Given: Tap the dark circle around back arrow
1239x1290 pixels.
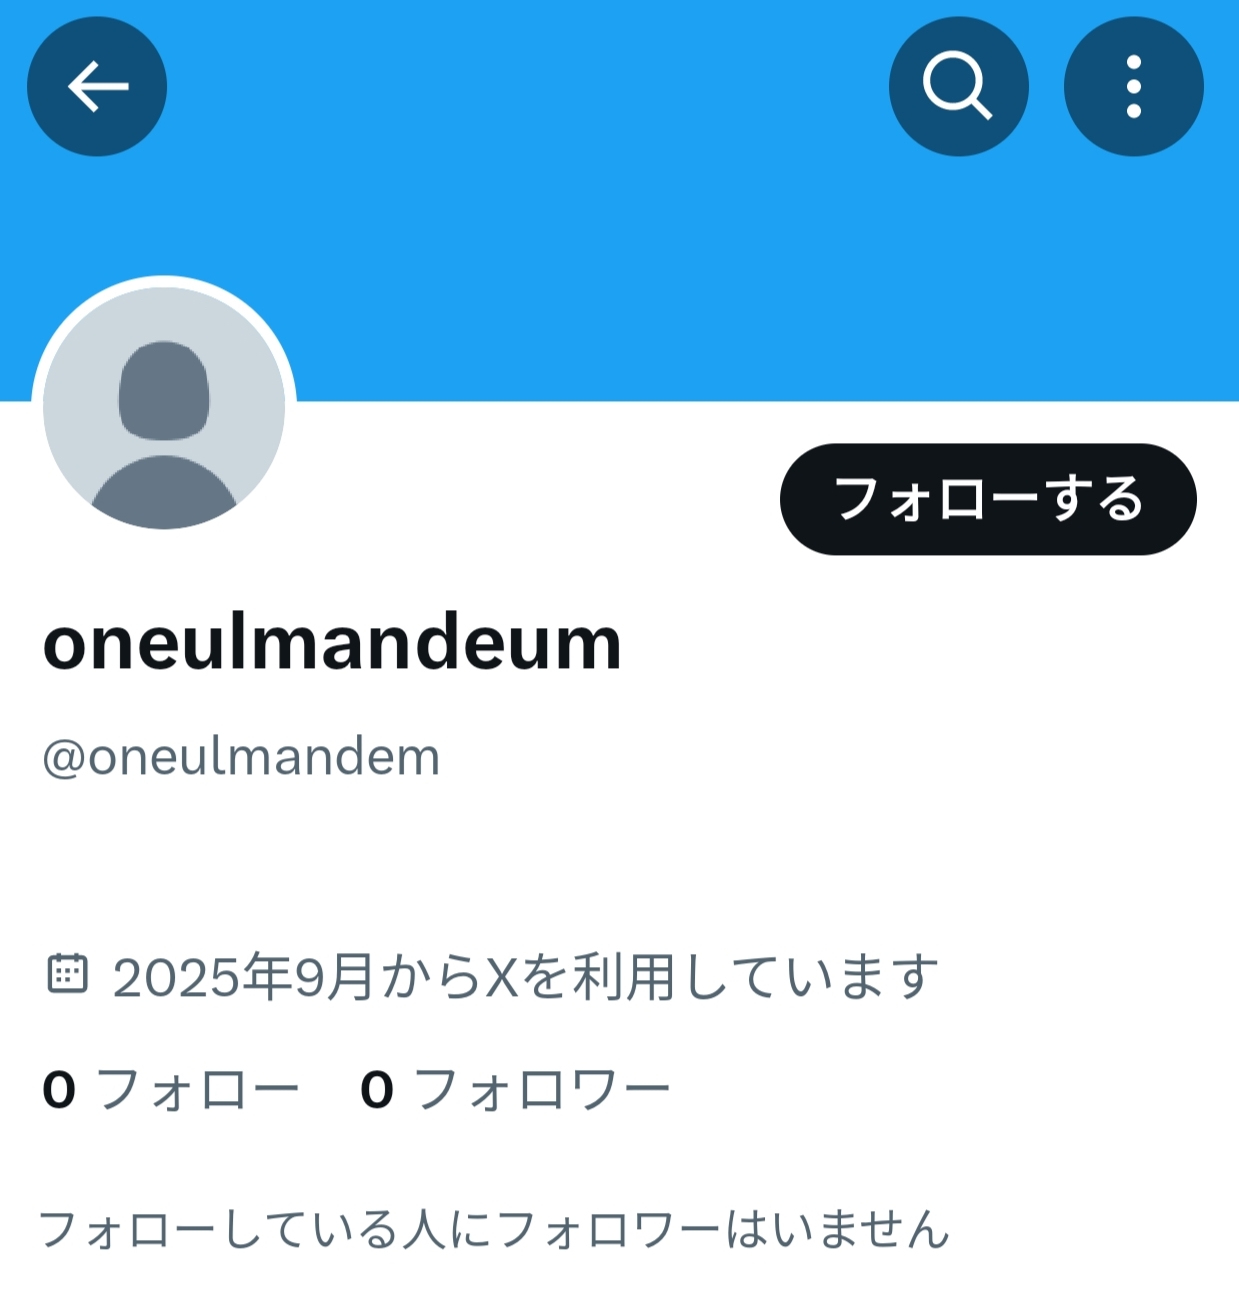Looking at the screenshot, I should [97, 86].
